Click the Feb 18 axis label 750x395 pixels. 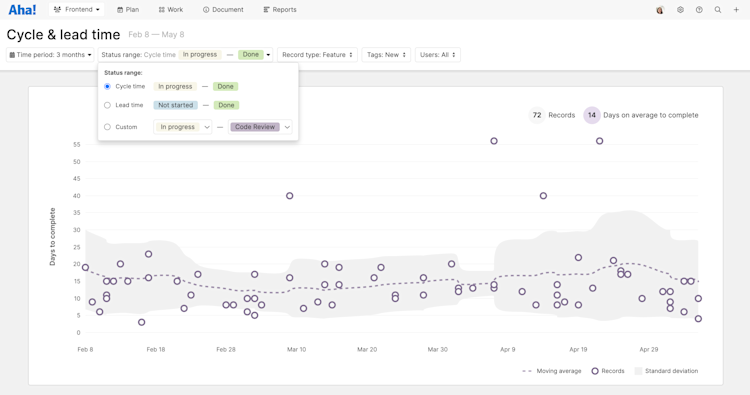click(x=155, y=350)
